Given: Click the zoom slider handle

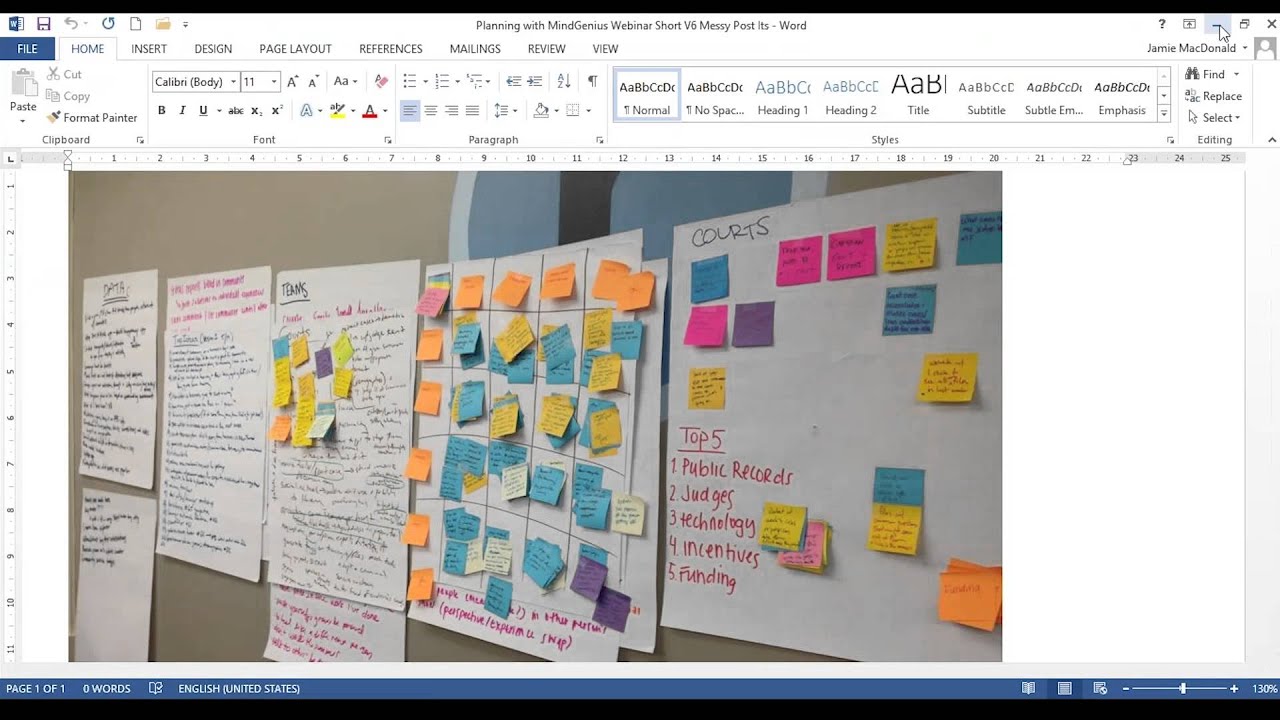Looking at the screenshot, I should click(x=1183, y=688).
